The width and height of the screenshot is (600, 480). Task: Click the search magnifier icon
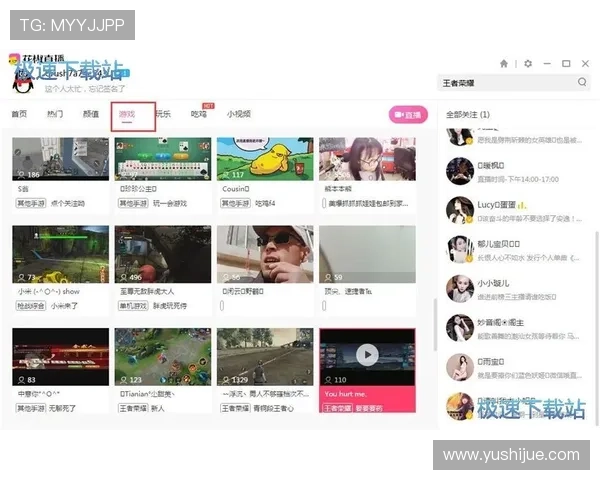pyautogui.click(x=582, y=82)
